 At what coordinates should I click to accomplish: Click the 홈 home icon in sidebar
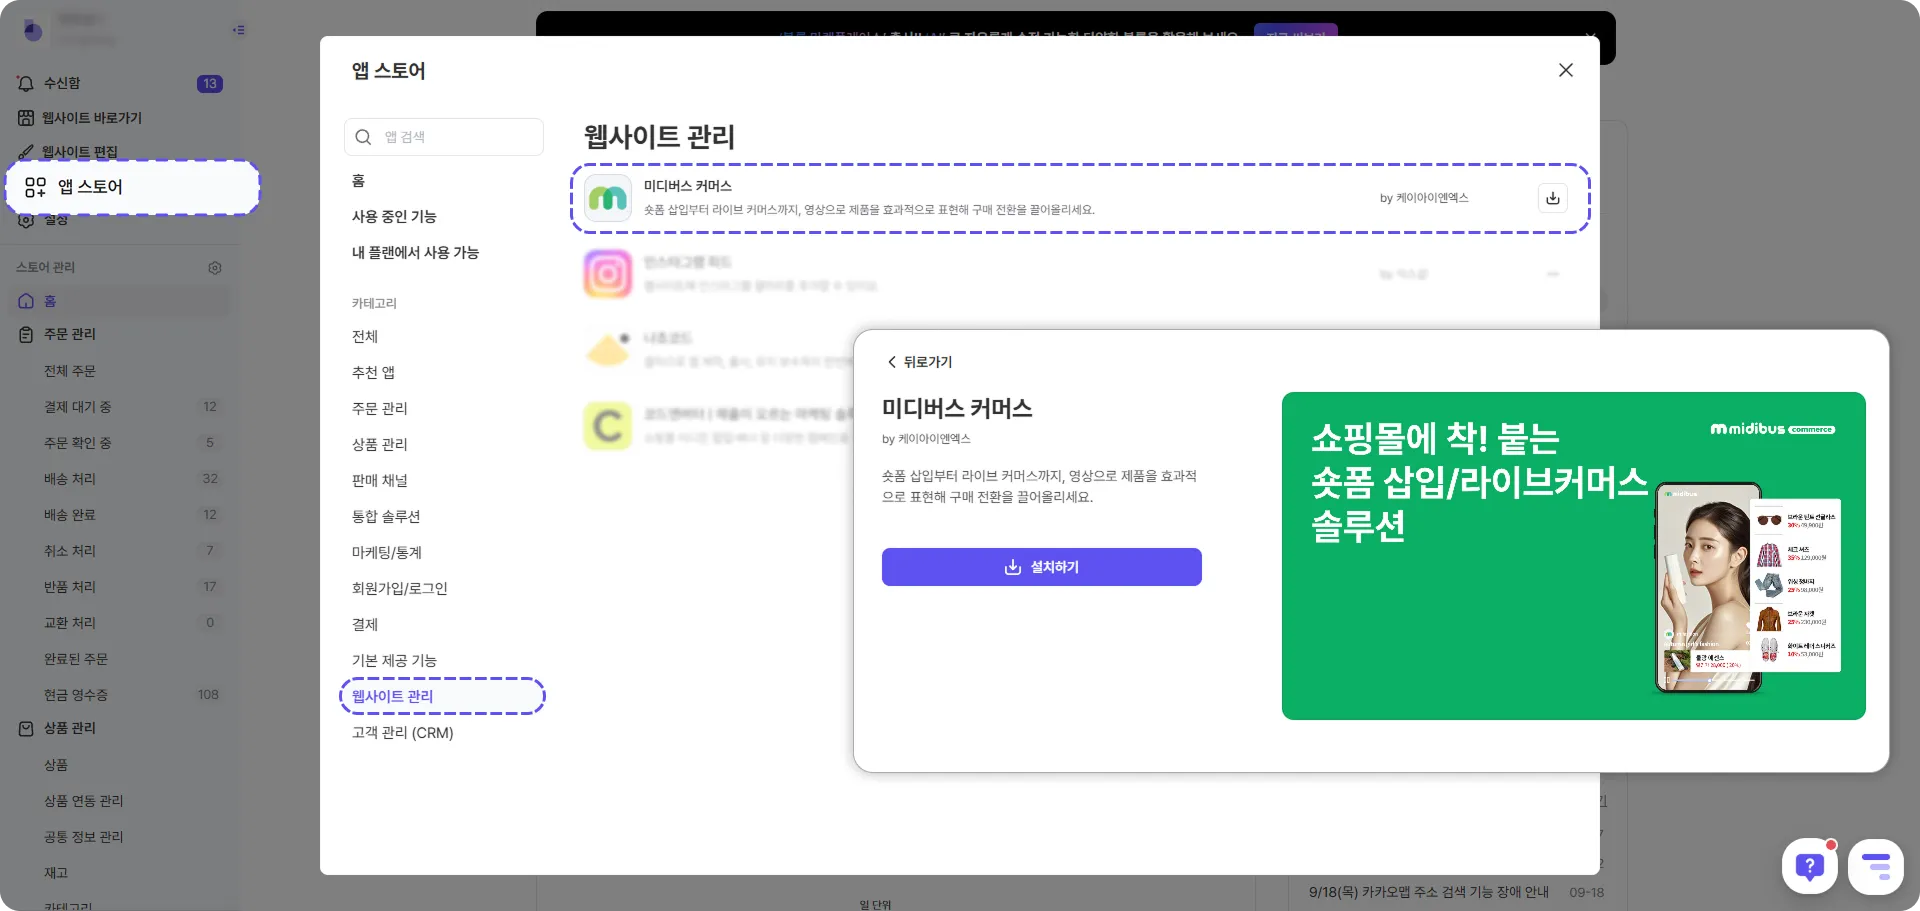(x=25, y=300)
